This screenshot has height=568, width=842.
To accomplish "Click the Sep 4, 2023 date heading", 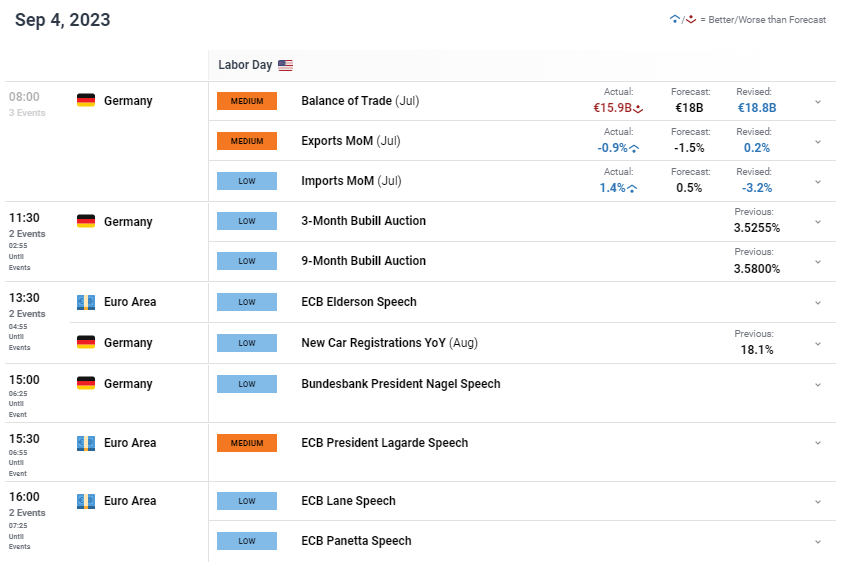I will pyautogui.click(x=63, y=20).
